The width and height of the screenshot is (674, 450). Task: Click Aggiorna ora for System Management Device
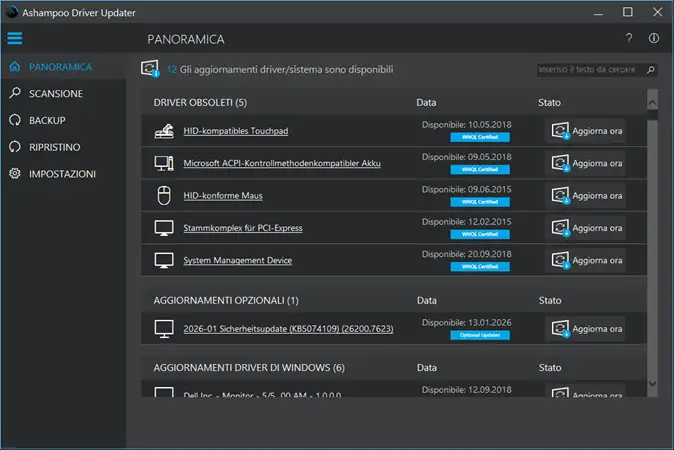586,259
